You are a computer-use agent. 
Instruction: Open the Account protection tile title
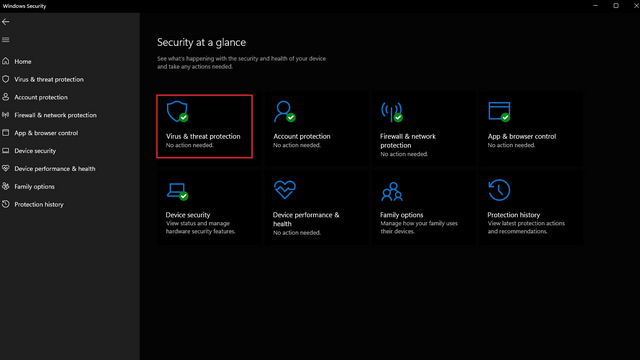click(x=302, y=136)
